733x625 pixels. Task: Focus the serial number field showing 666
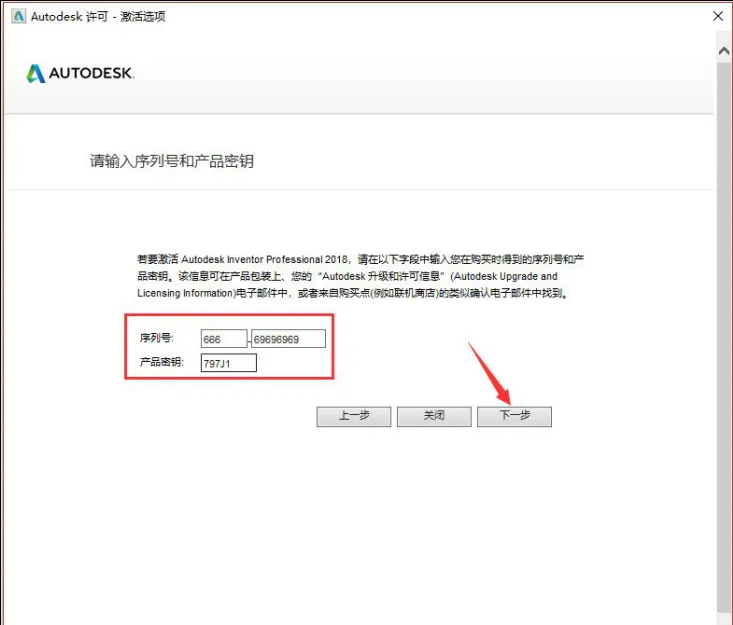(x=224, y=339)
